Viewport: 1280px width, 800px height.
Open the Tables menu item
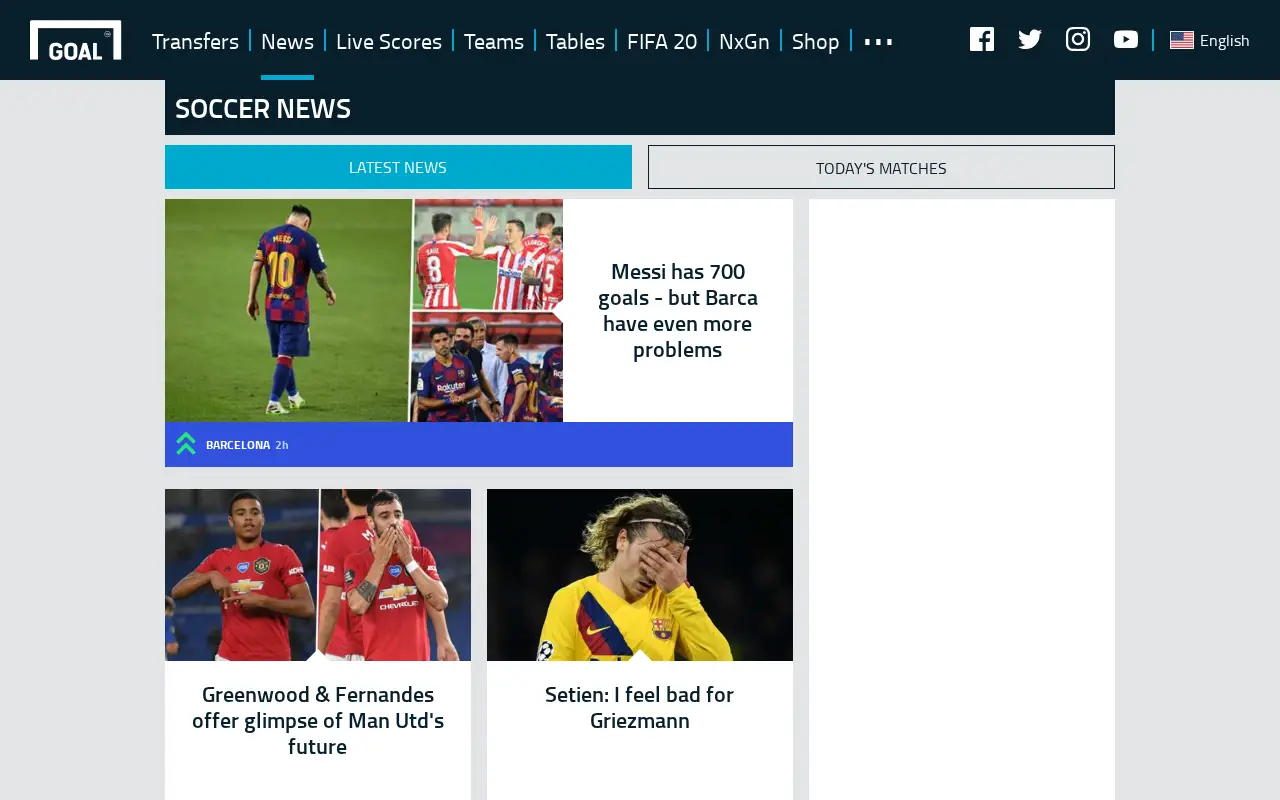pos(575,41)
